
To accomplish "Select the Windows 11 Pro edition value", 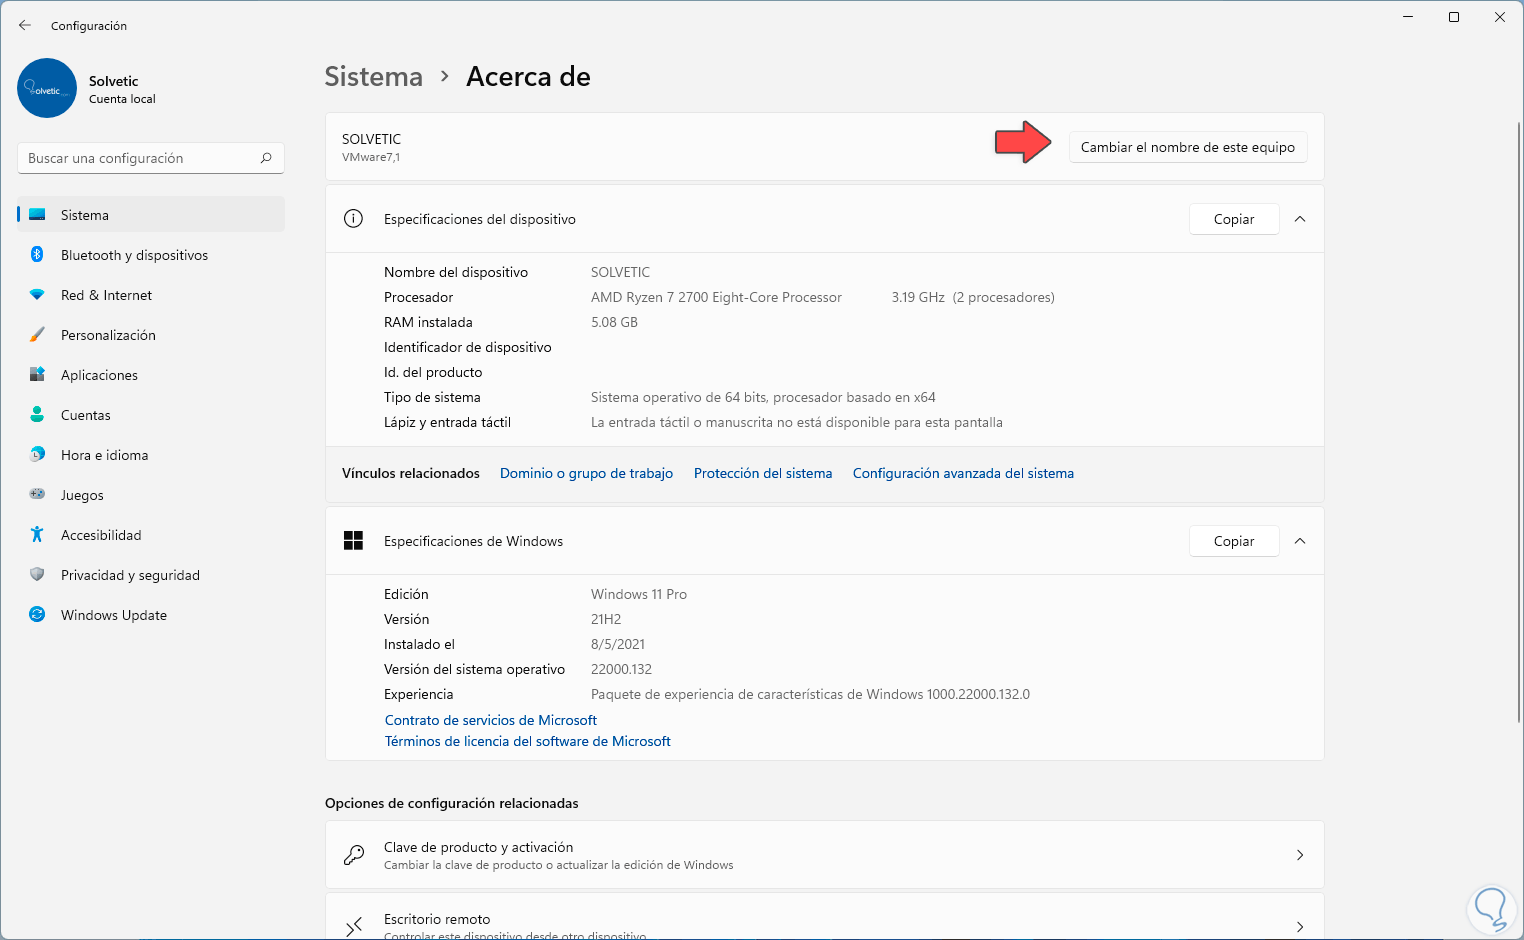I will 639,594.
